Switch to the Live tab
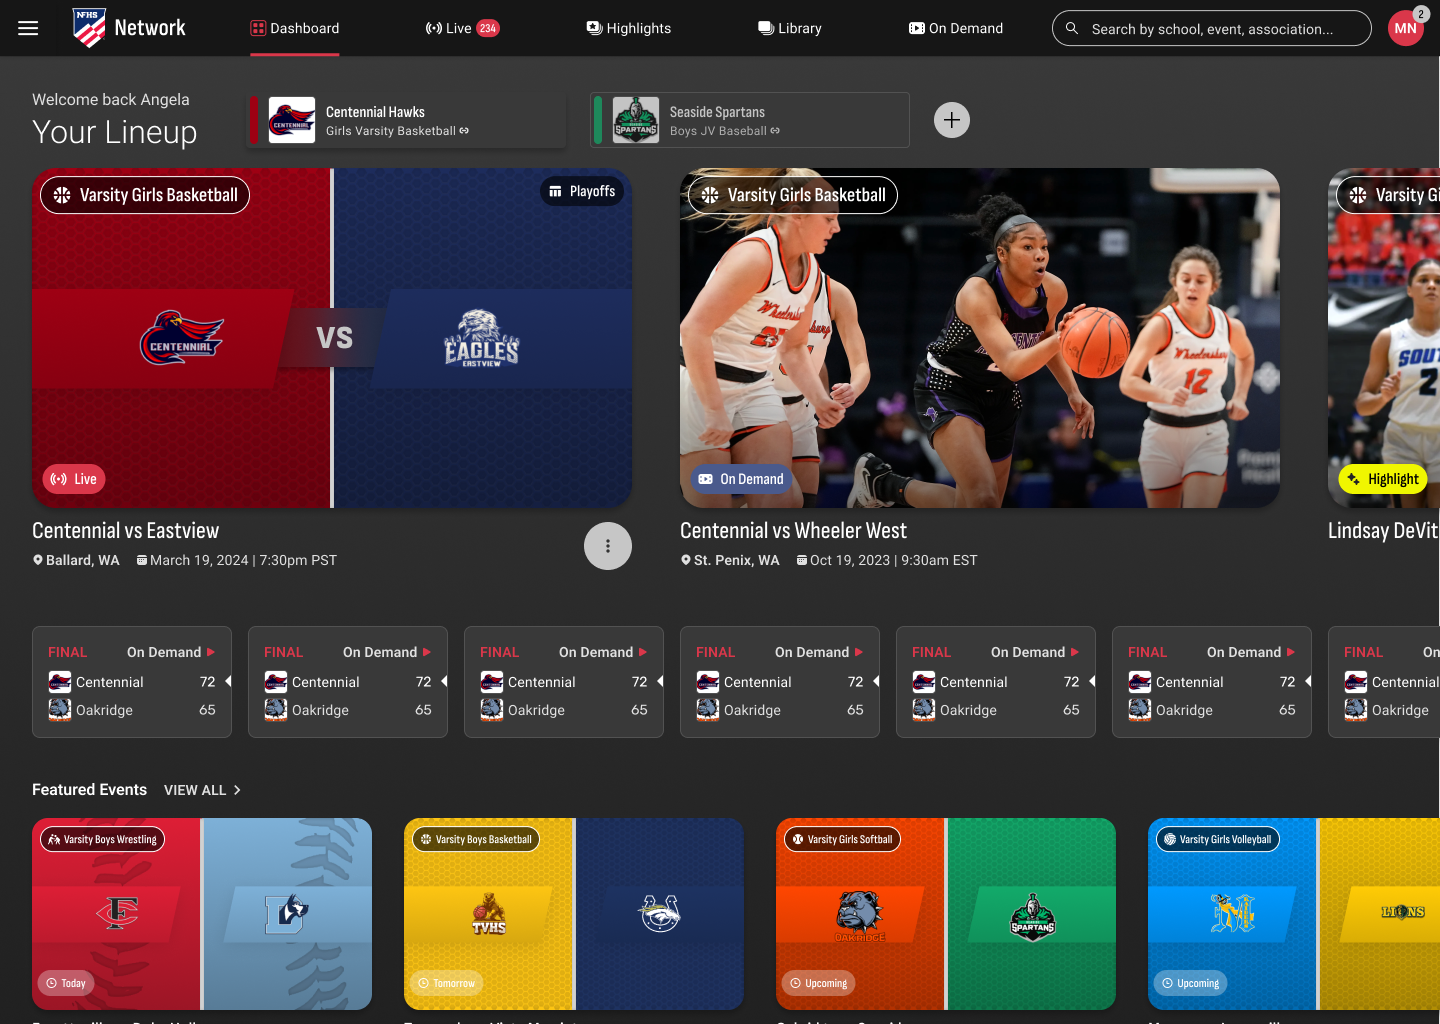 click(462, 28)
